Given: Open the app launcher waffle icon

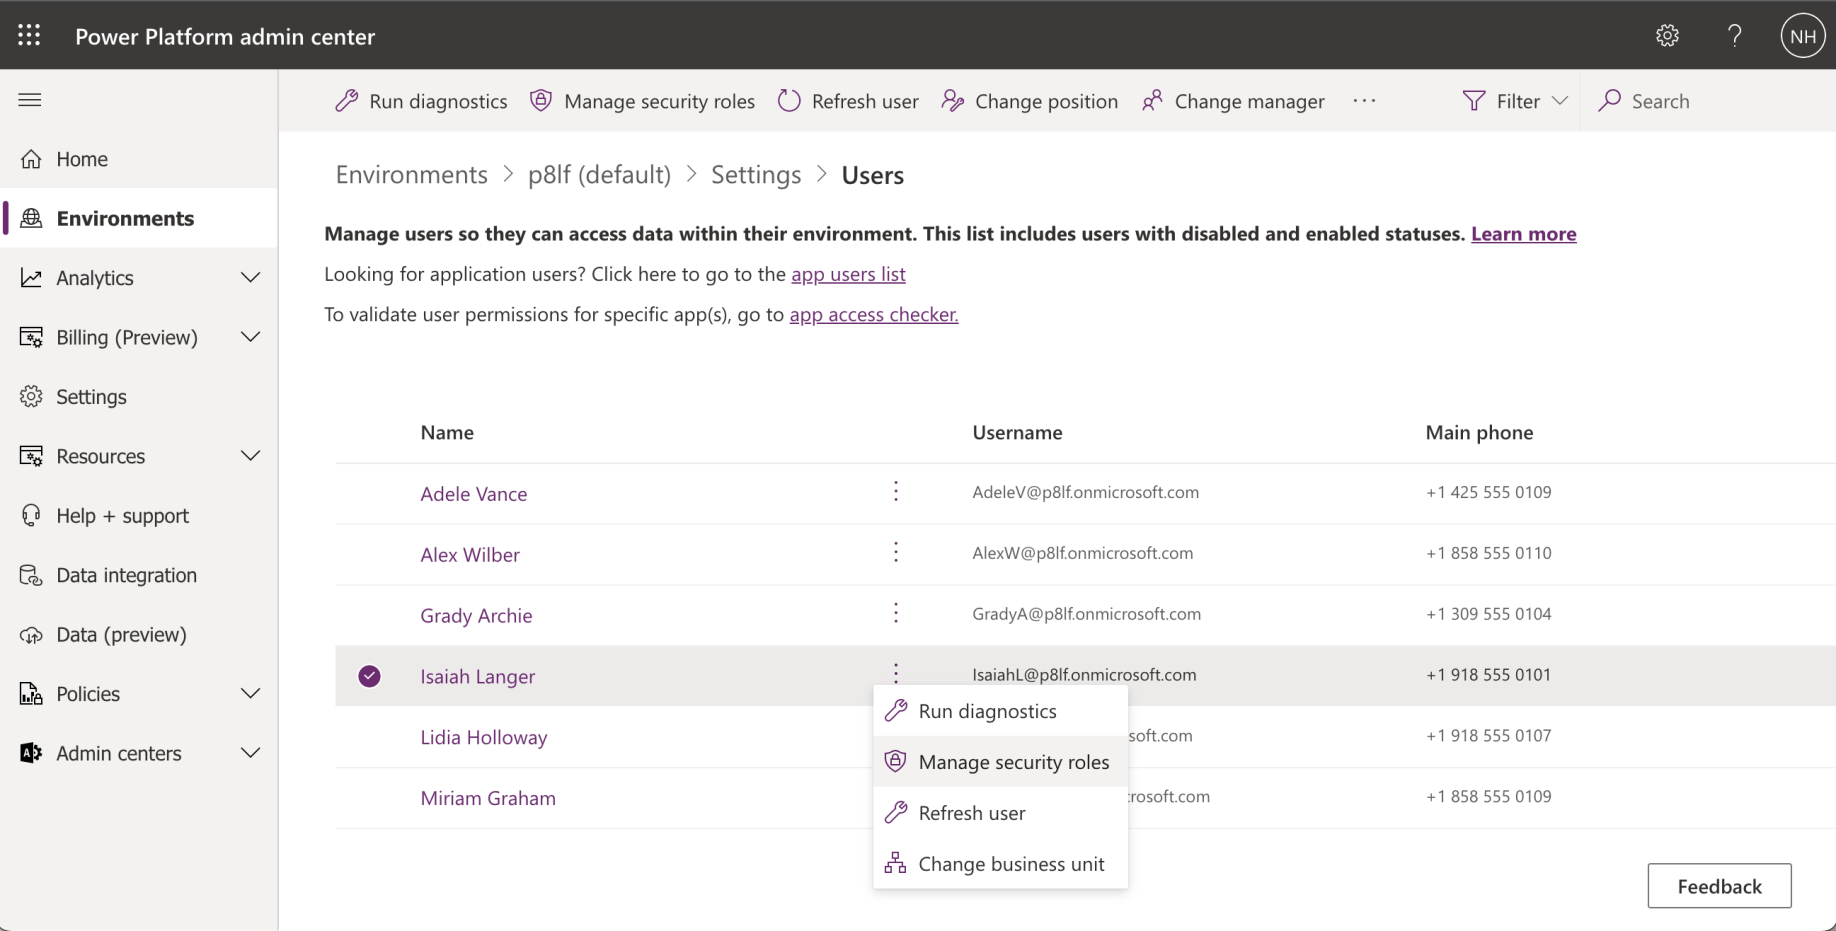Looking at the screenshot, I should pyautogui.click(x=30, y=36).
